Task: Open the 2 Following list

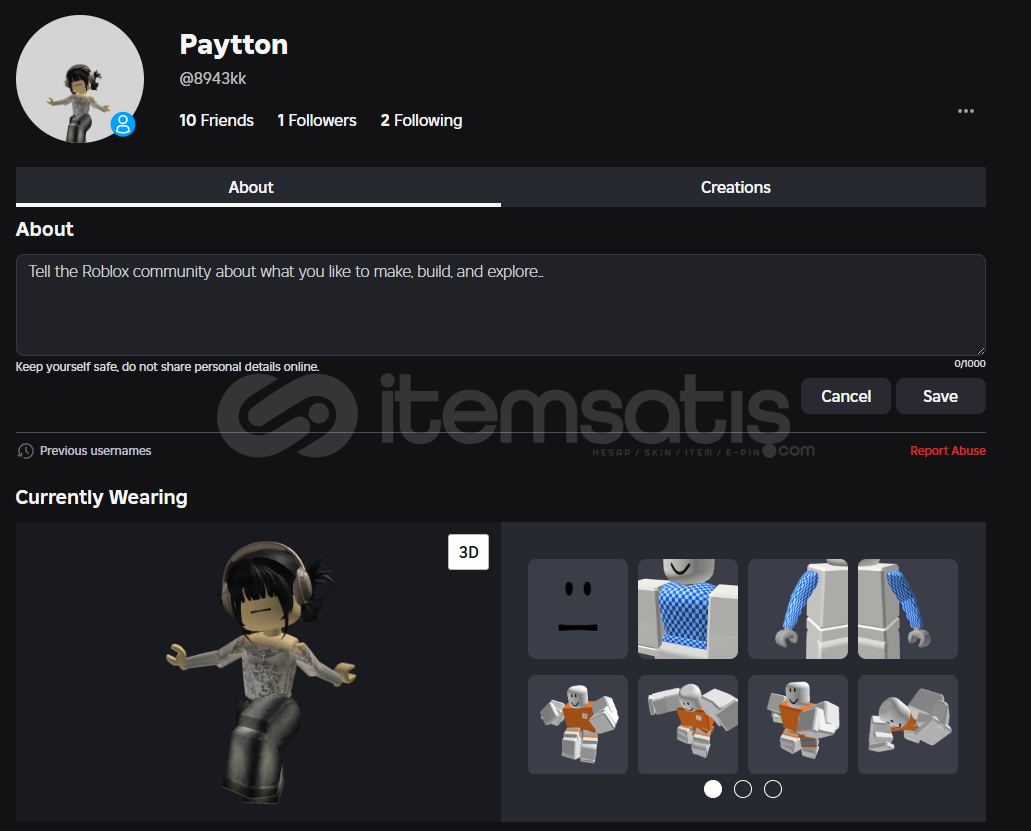Action: [x=421, y=120]
